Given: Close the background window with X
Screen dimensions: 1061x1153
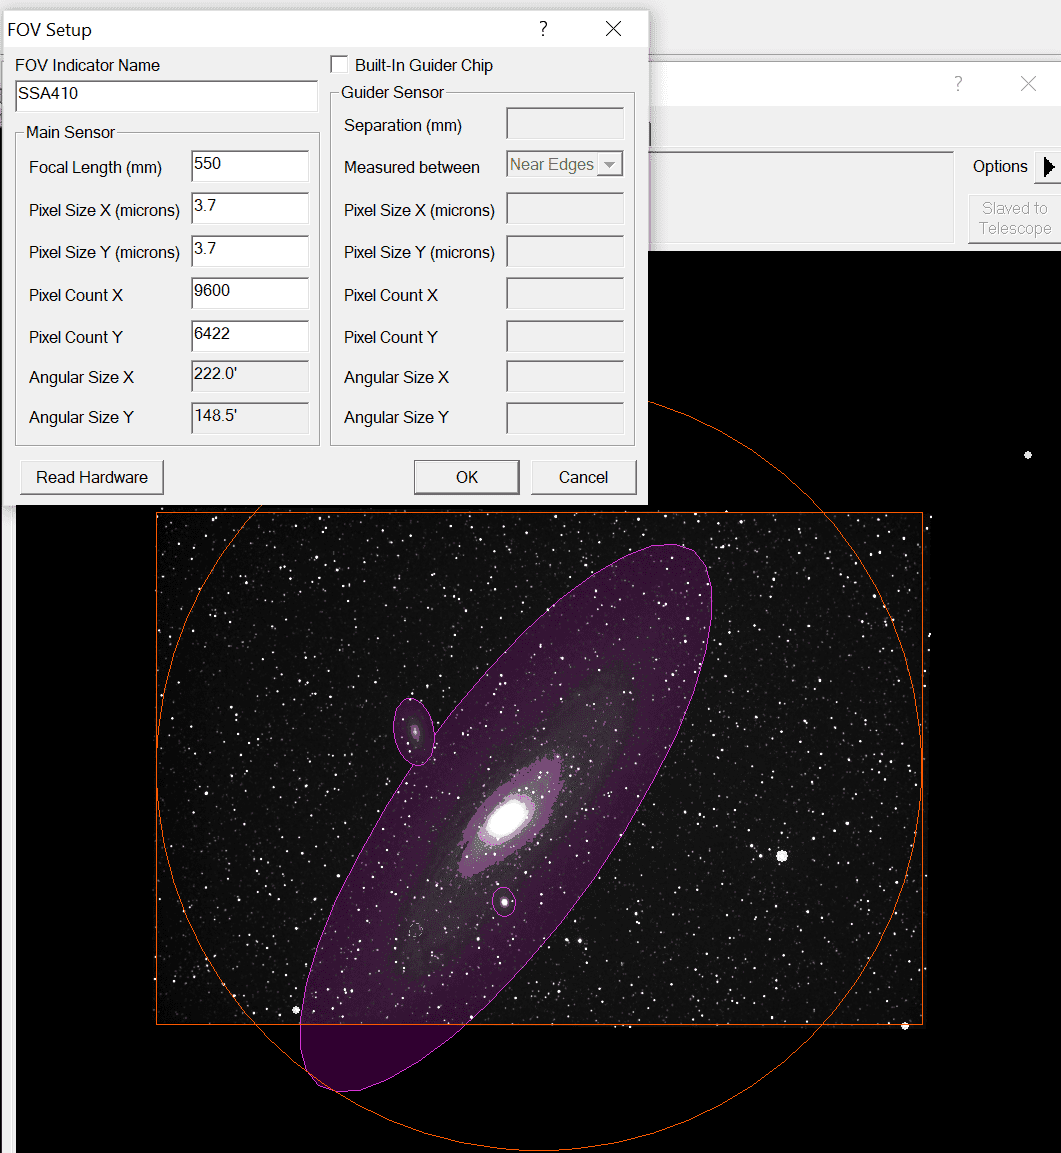Looking at the screenshot, I should click(x=1028, y=84).
